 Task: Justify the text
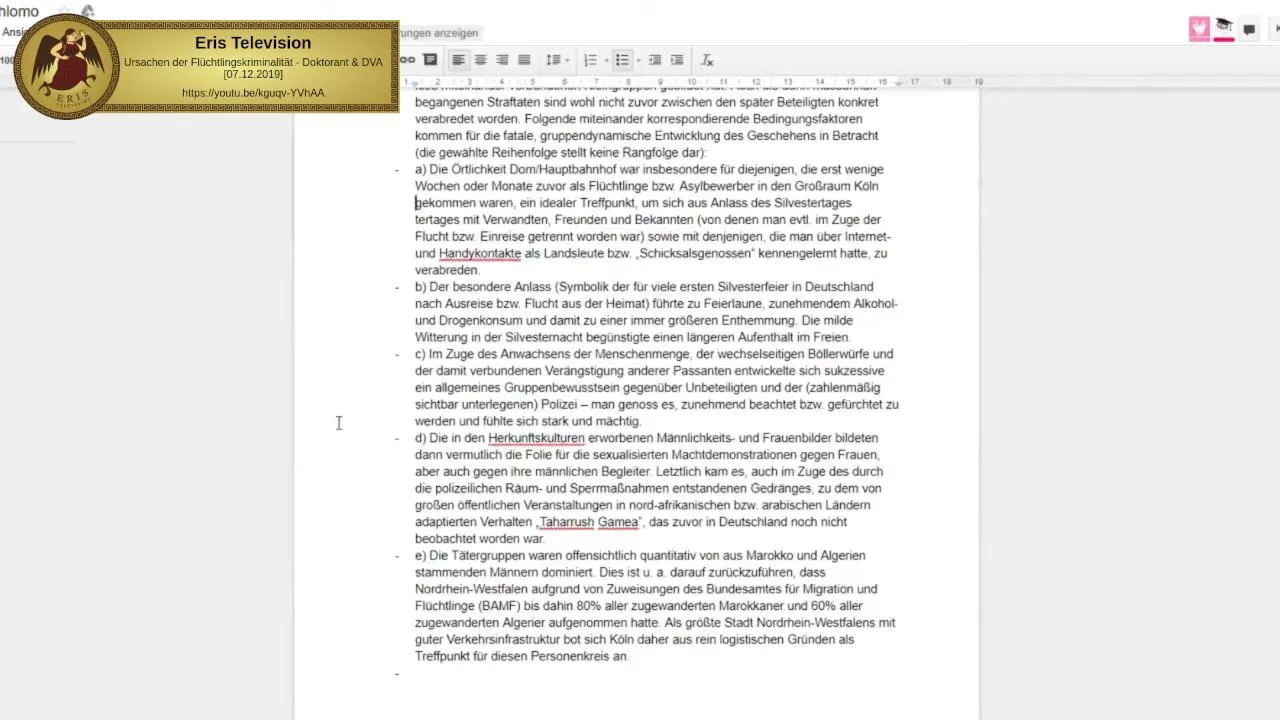click(x=524, y=60)
